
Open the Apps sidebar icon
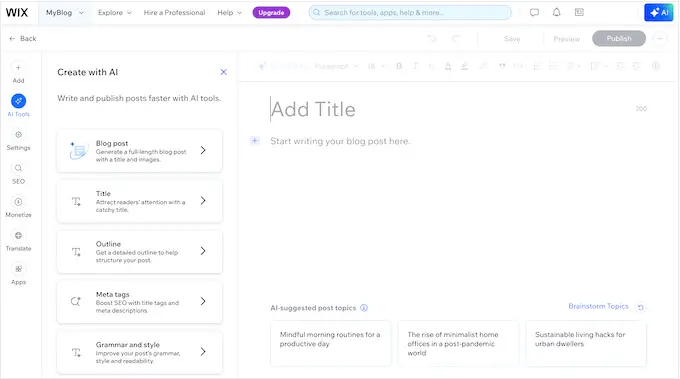pos(18,269)
